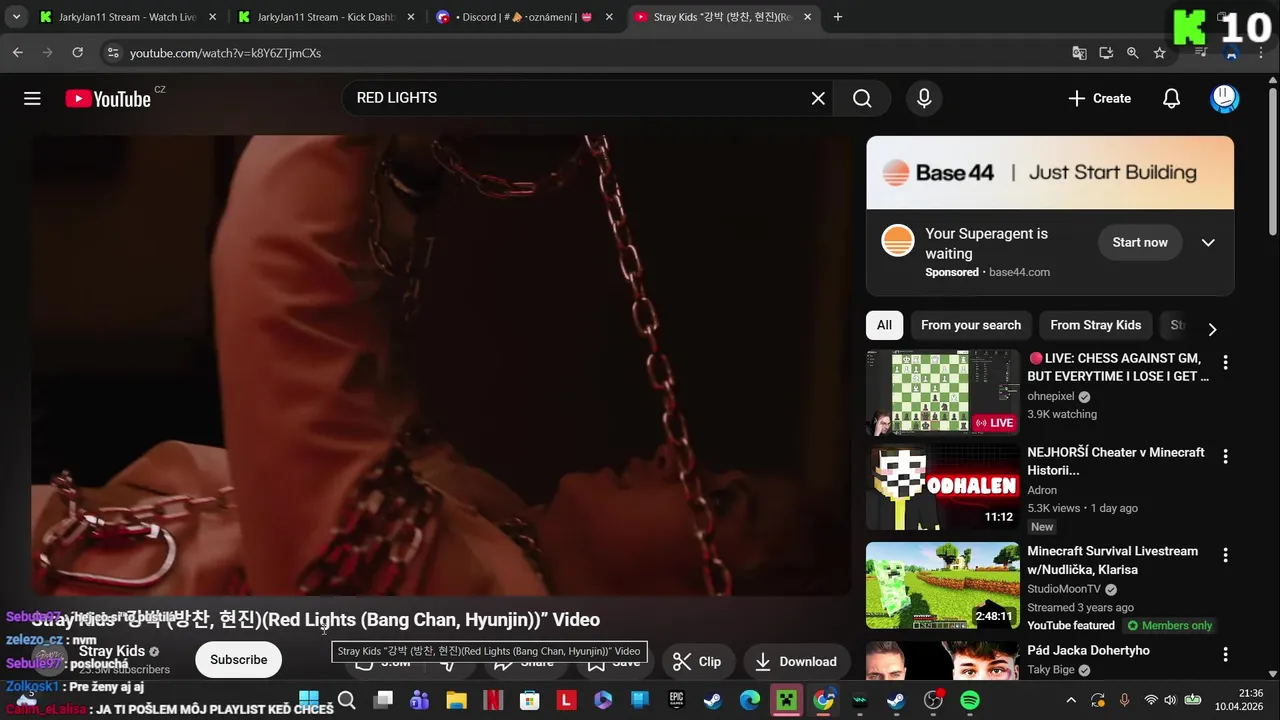Close the Discord tab
The height and width of the screenshot is (720, 1280).
609,17
